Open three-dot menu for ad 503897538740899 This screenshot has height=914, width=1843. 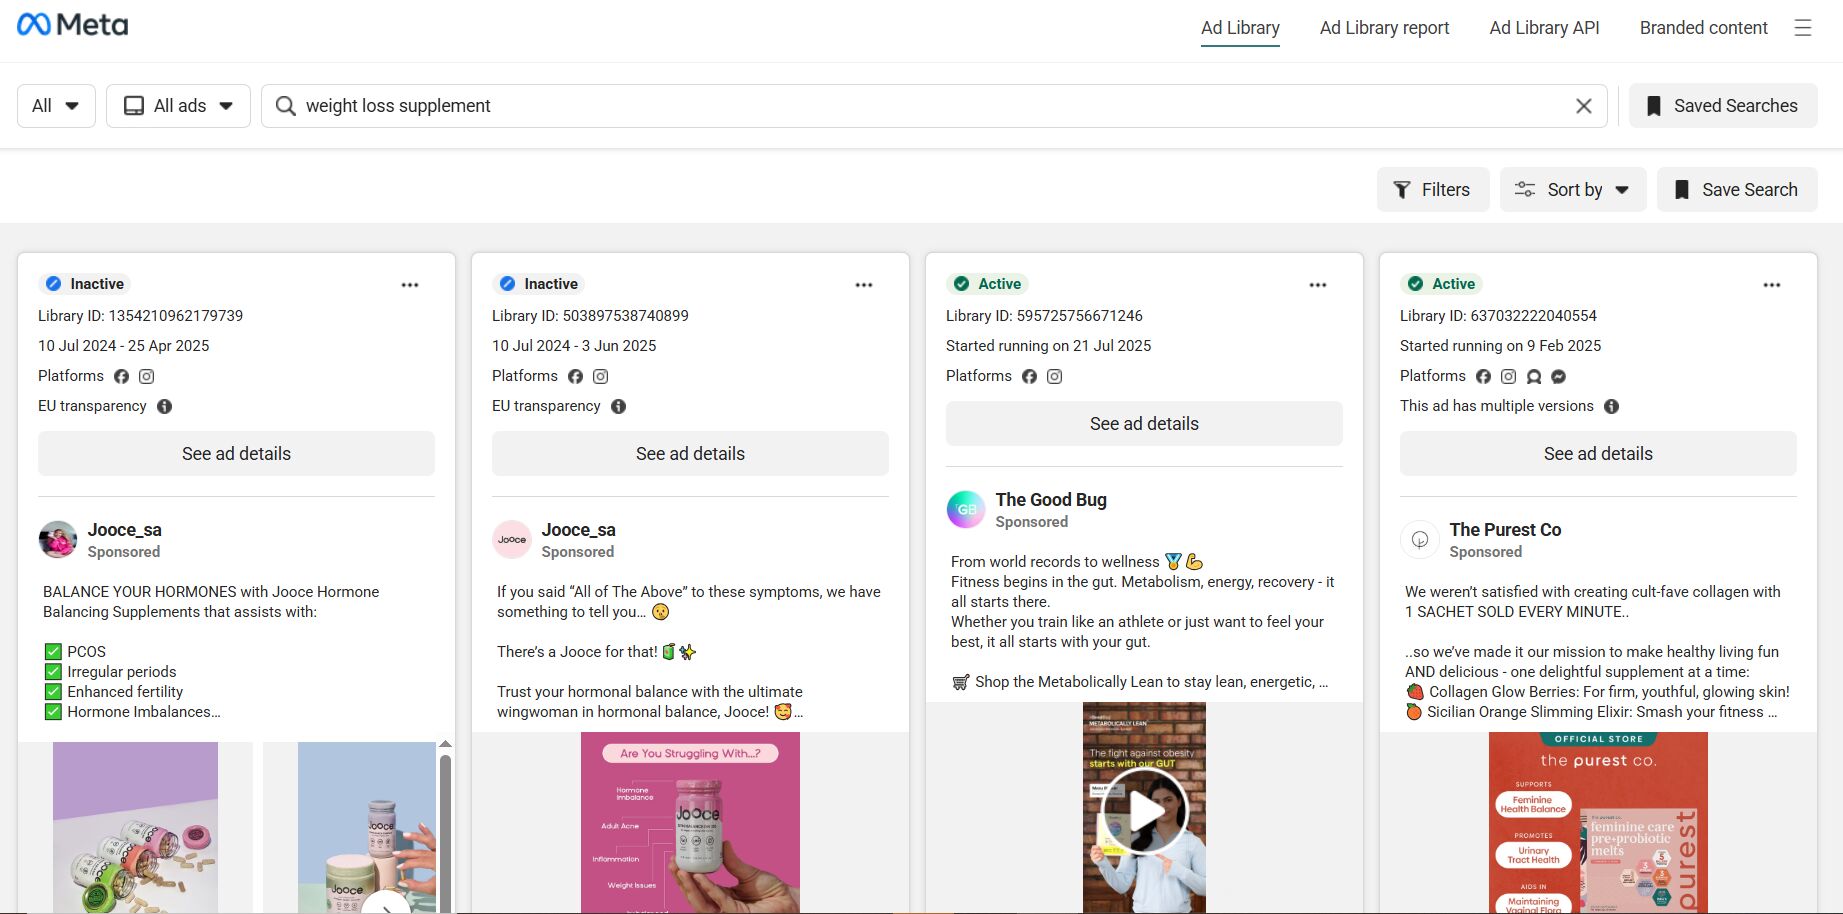point(864,285)
